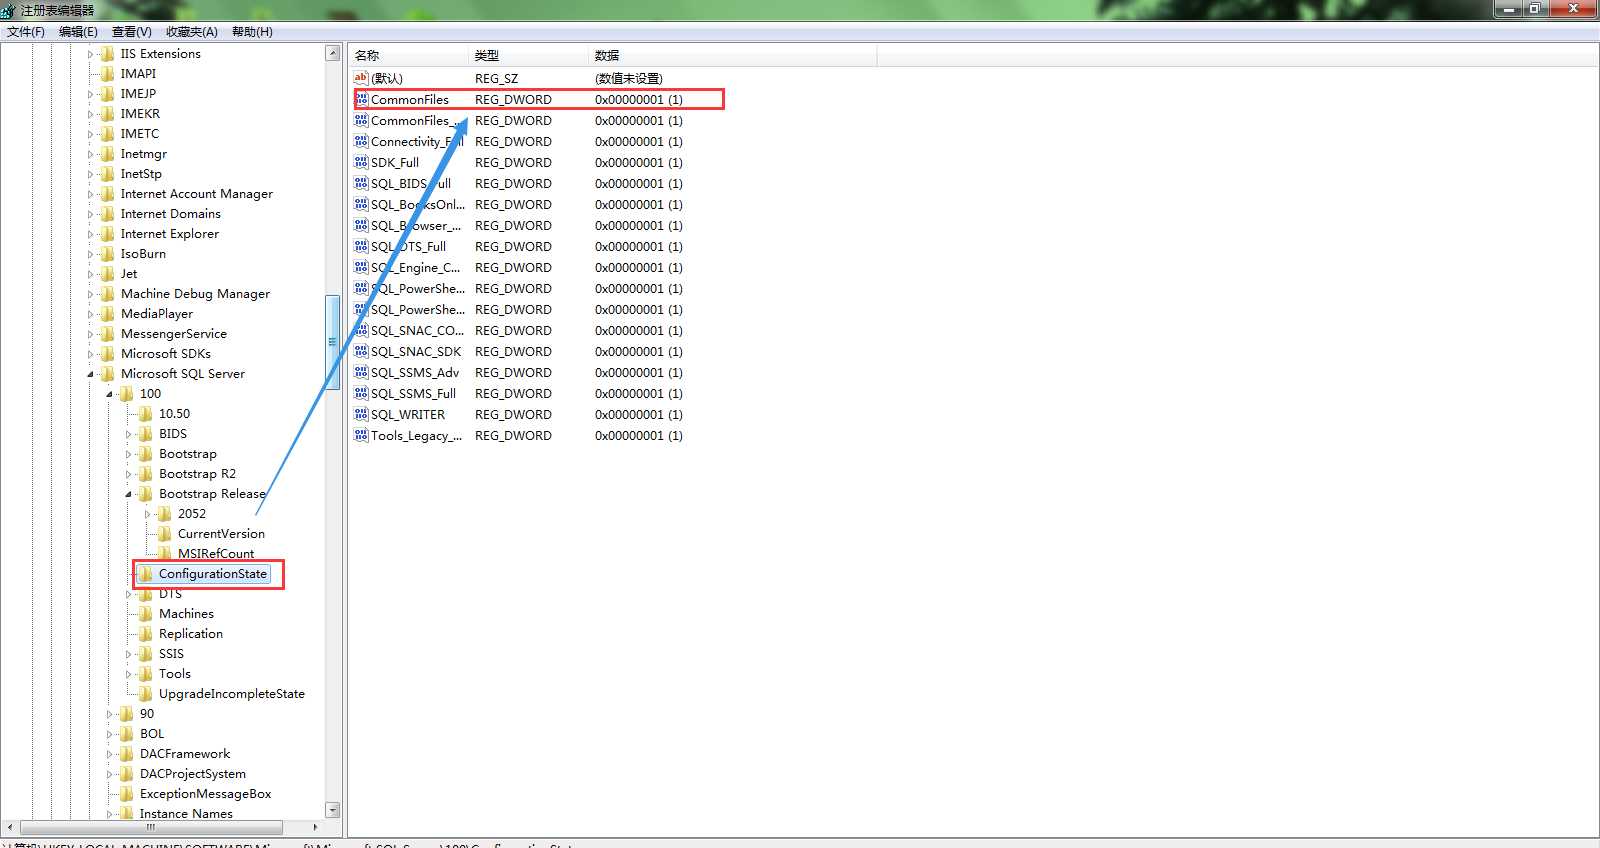Expand the SSIS key
Screen dimensions: 1600x848
[x=128, y=654]
